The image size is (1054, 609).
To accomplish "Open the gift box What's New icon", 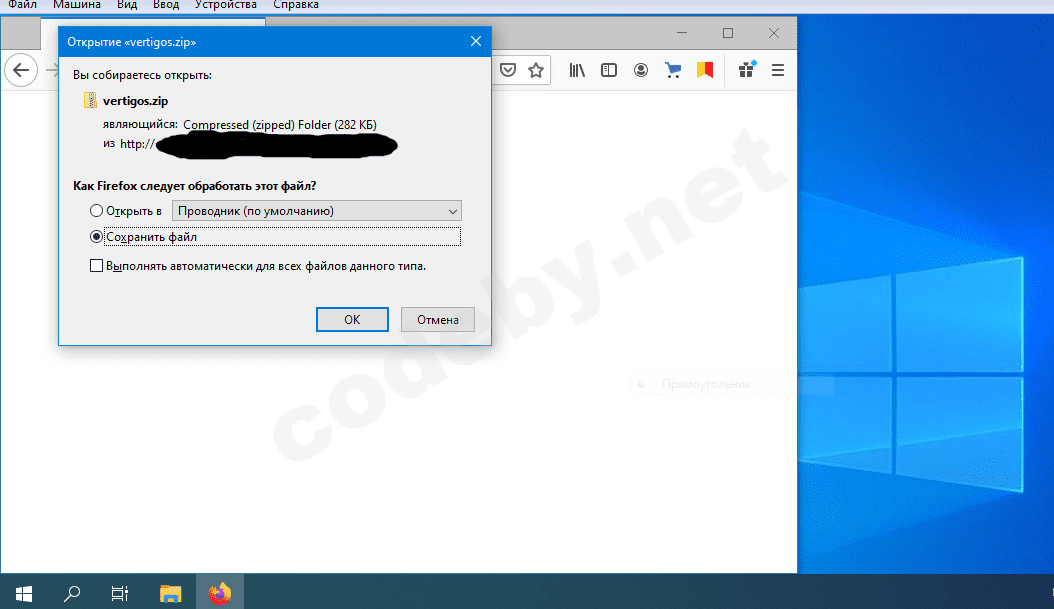I will pos(747,69).
